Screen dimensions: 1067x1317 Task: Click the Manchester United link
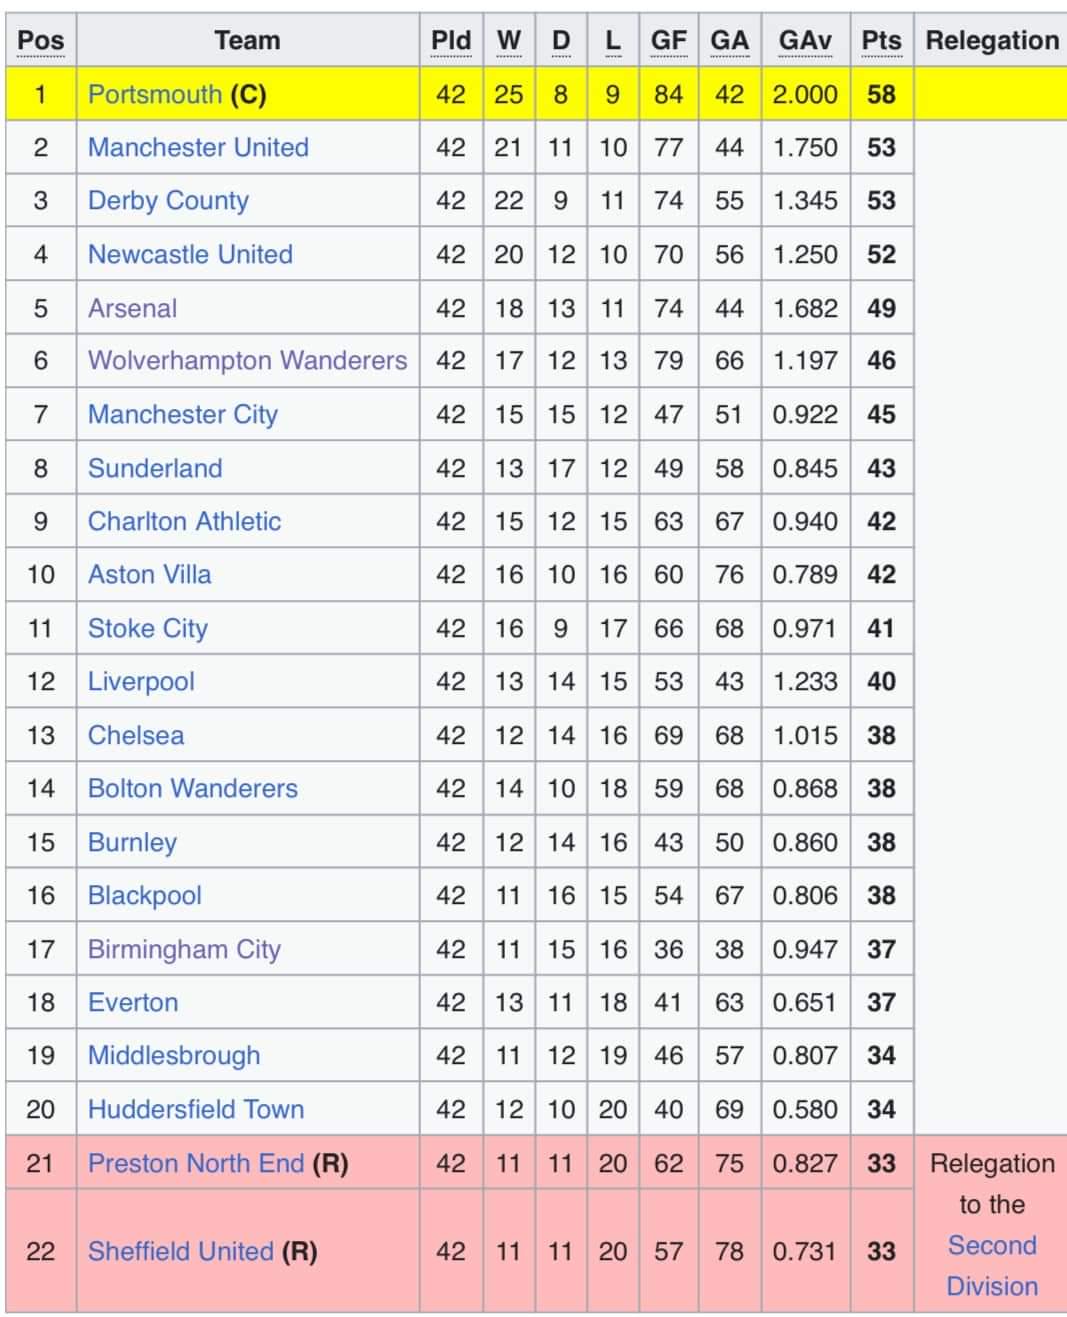198,147
